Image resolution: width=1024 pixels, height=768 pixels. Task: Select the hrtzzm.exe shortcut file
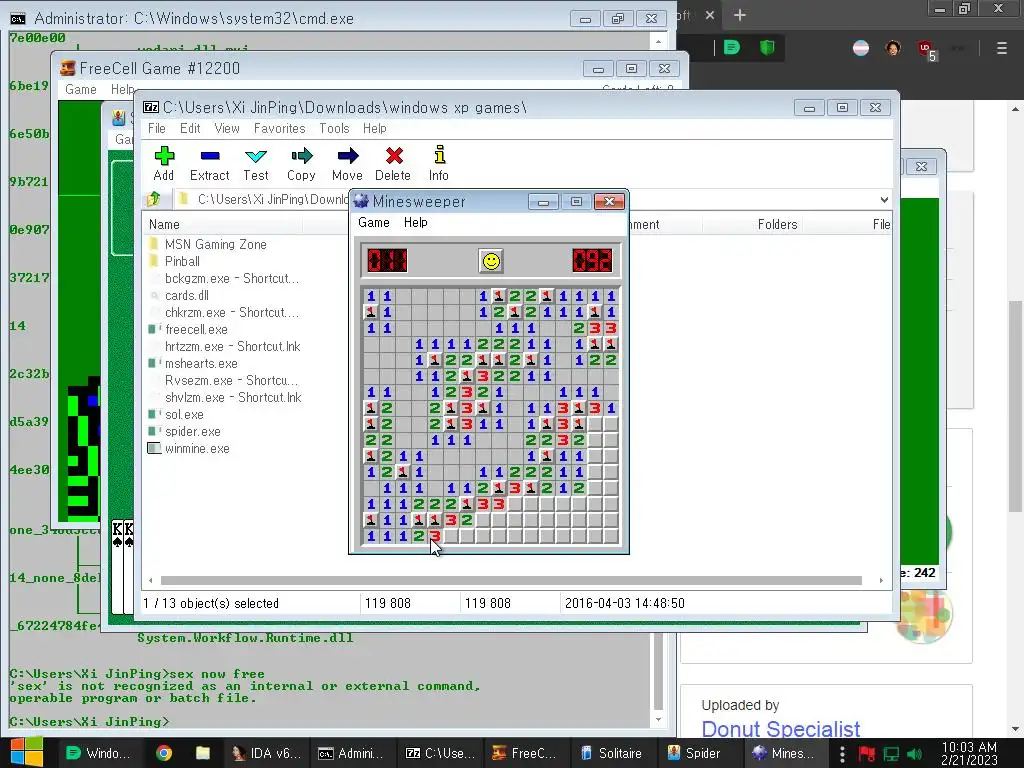coord(232,346)
